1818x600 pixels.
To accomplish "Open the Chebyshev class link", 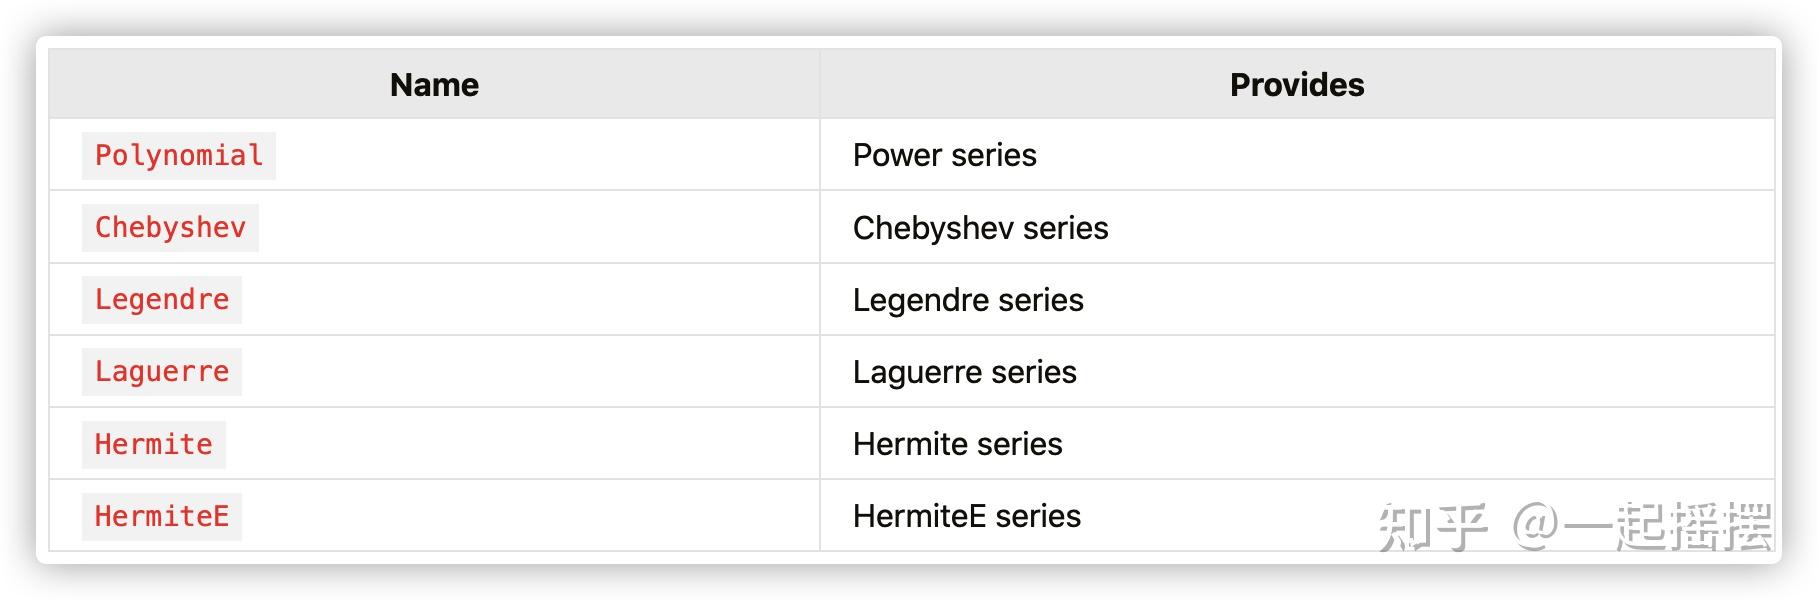I will (x=170, y=228).
